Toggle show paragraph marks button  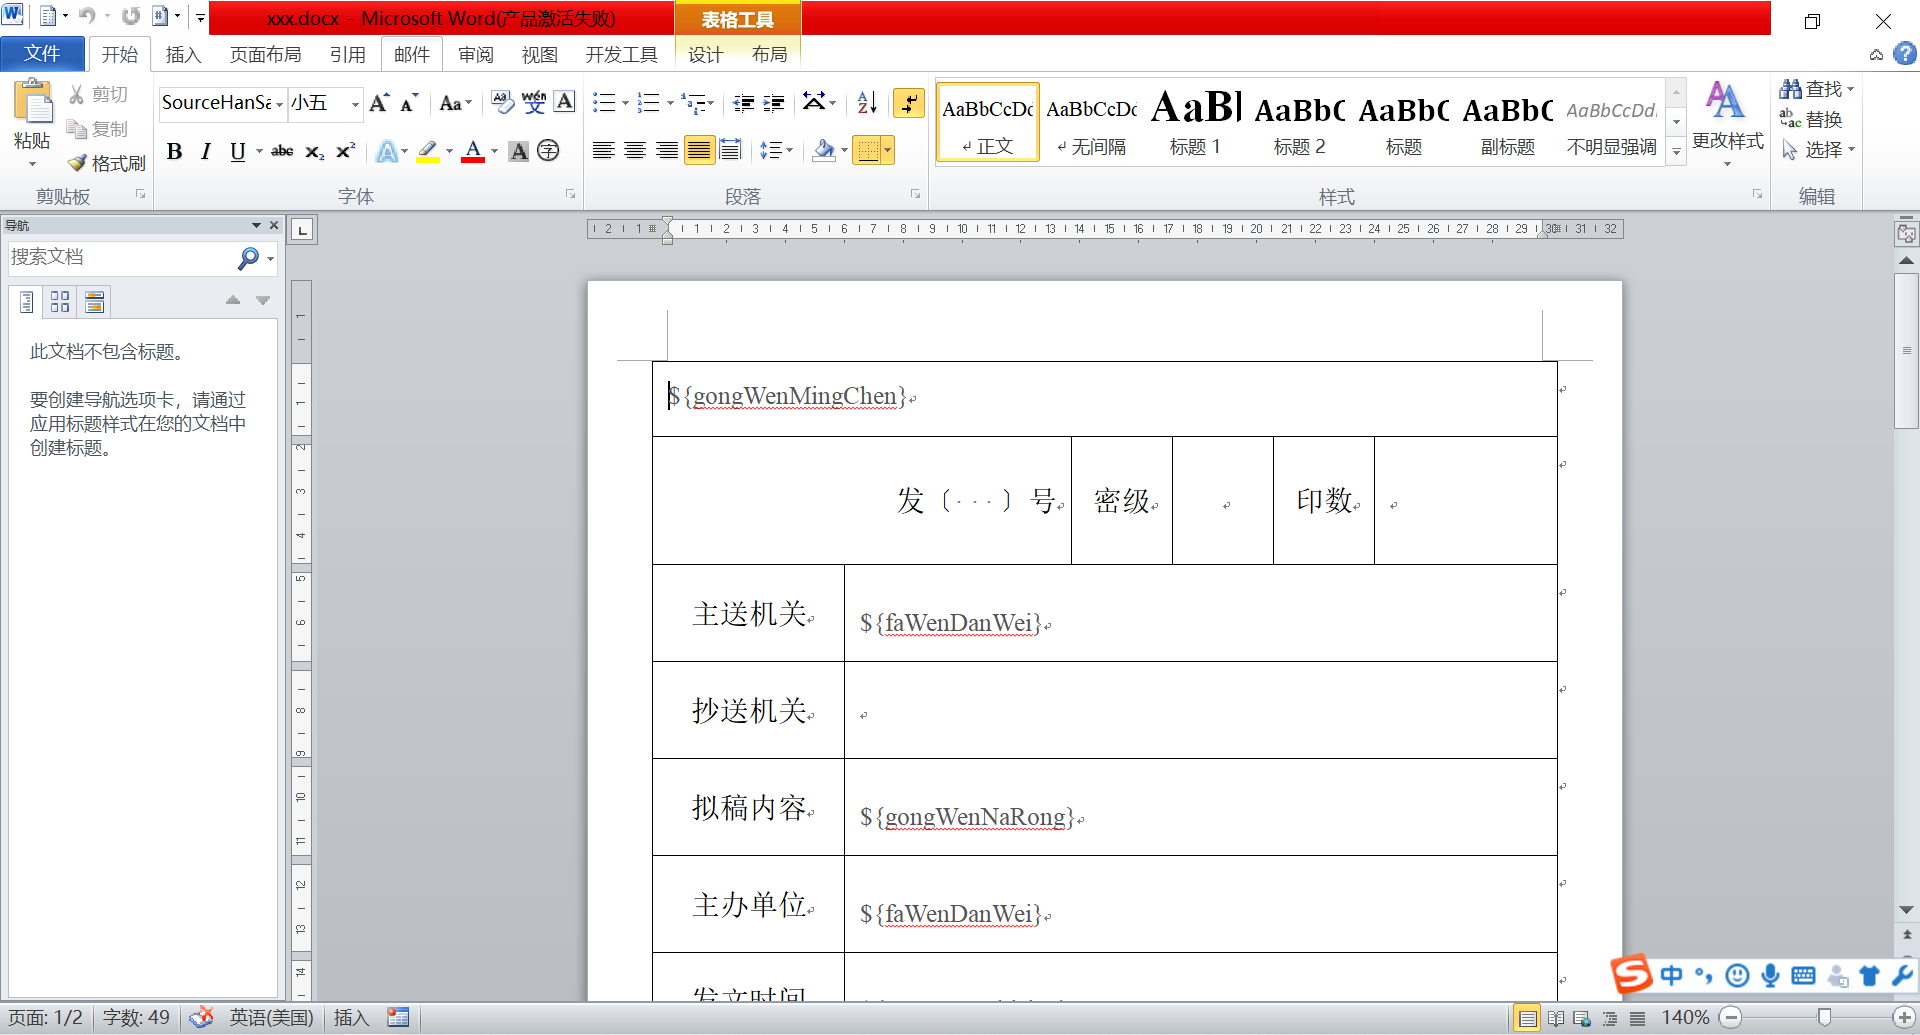[908, 102]
